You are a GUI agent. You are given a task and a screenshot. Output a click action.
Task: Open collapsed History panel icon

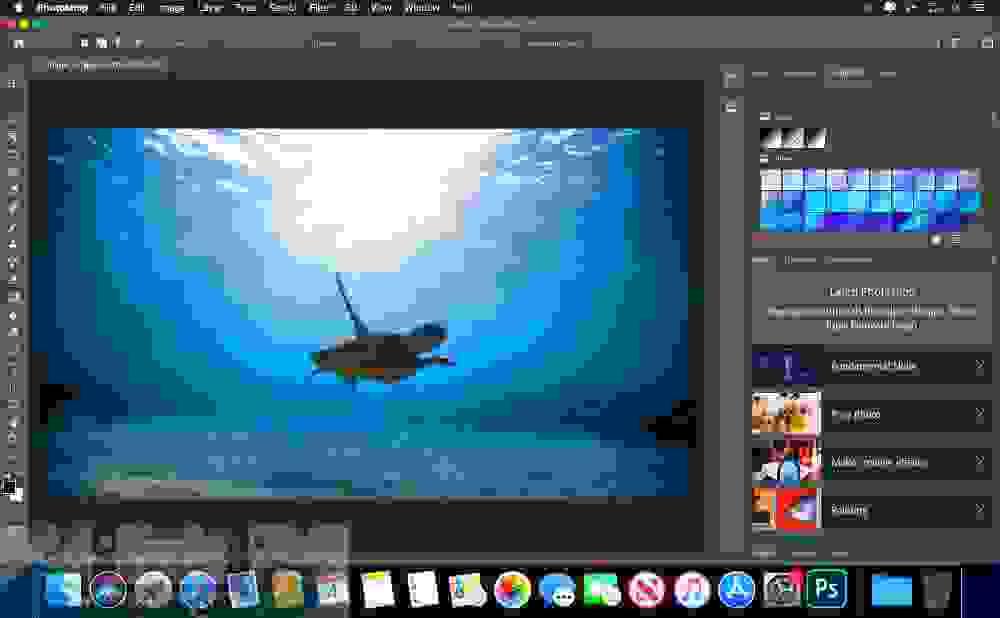731,78
